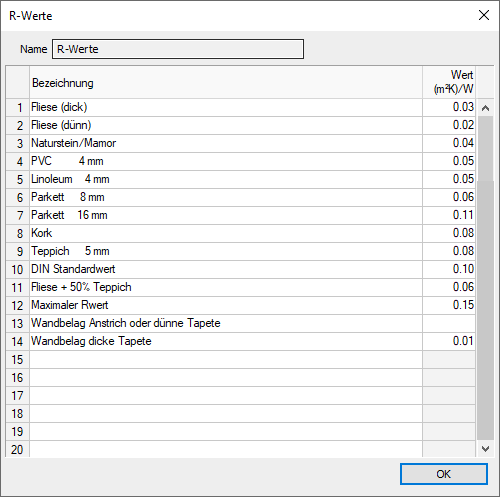Click the Wert (m²K)/W column header

[x=449, y=82]
